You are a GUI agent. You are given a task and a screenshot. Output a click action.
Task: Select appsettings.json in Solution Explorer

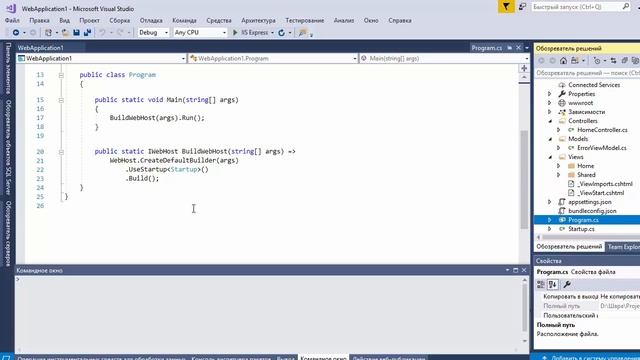point(589,202)
